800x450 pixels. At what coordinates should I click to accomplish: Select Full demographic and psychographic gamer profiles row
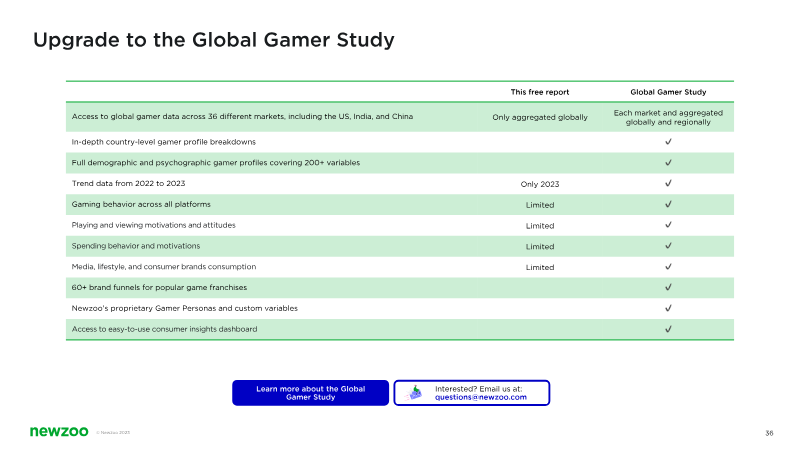pos(400,163)
